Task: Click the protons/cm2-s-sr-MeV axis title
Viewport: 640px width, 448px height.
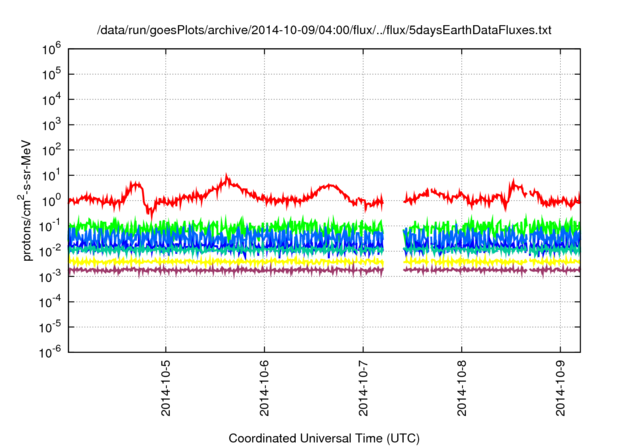Action: (25, 200)
